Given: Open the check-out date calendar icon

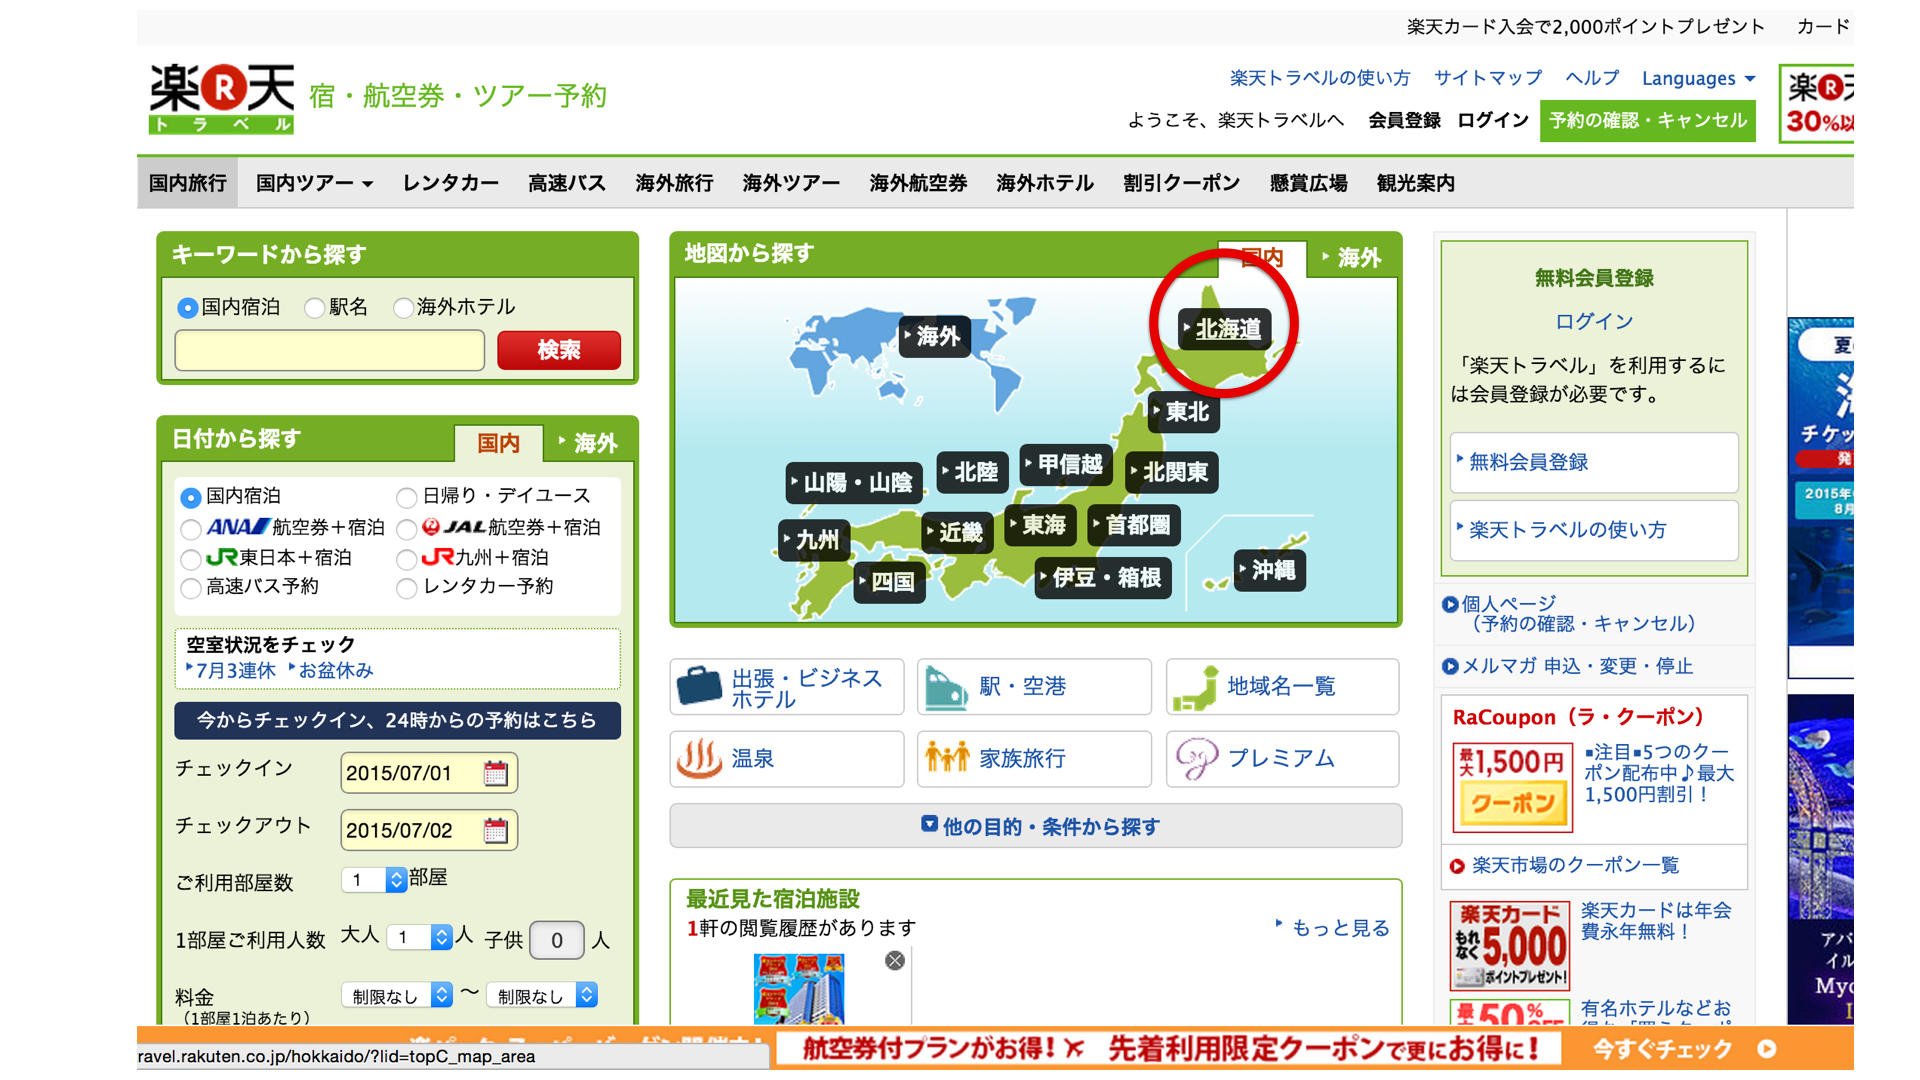Looking at the screenshot, I should pyautogui.click(x=495, y=830).
